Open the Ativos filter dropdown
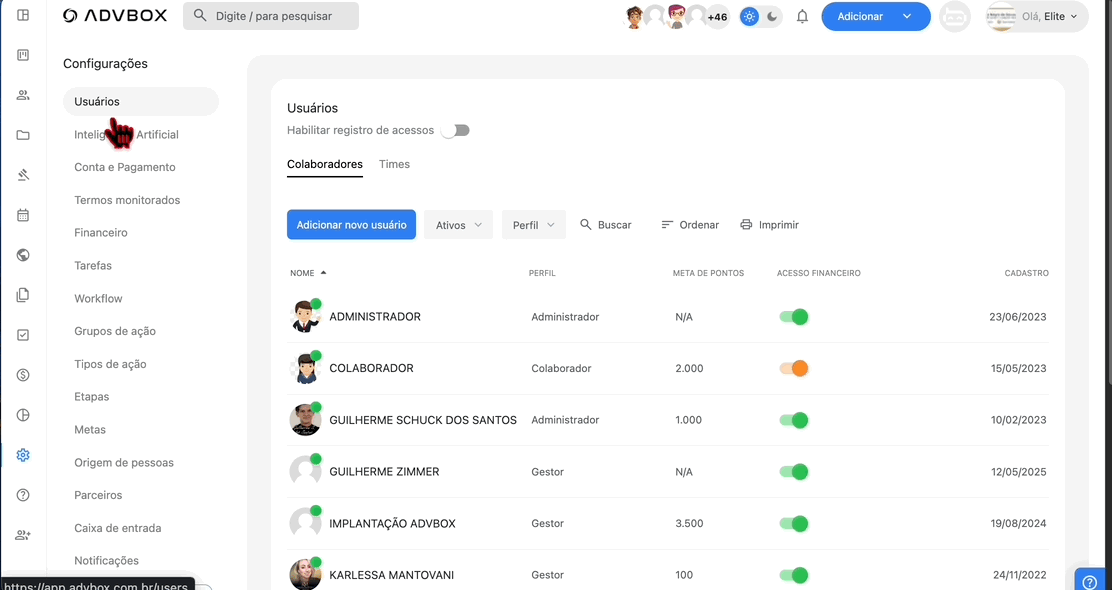 (458, 225)
